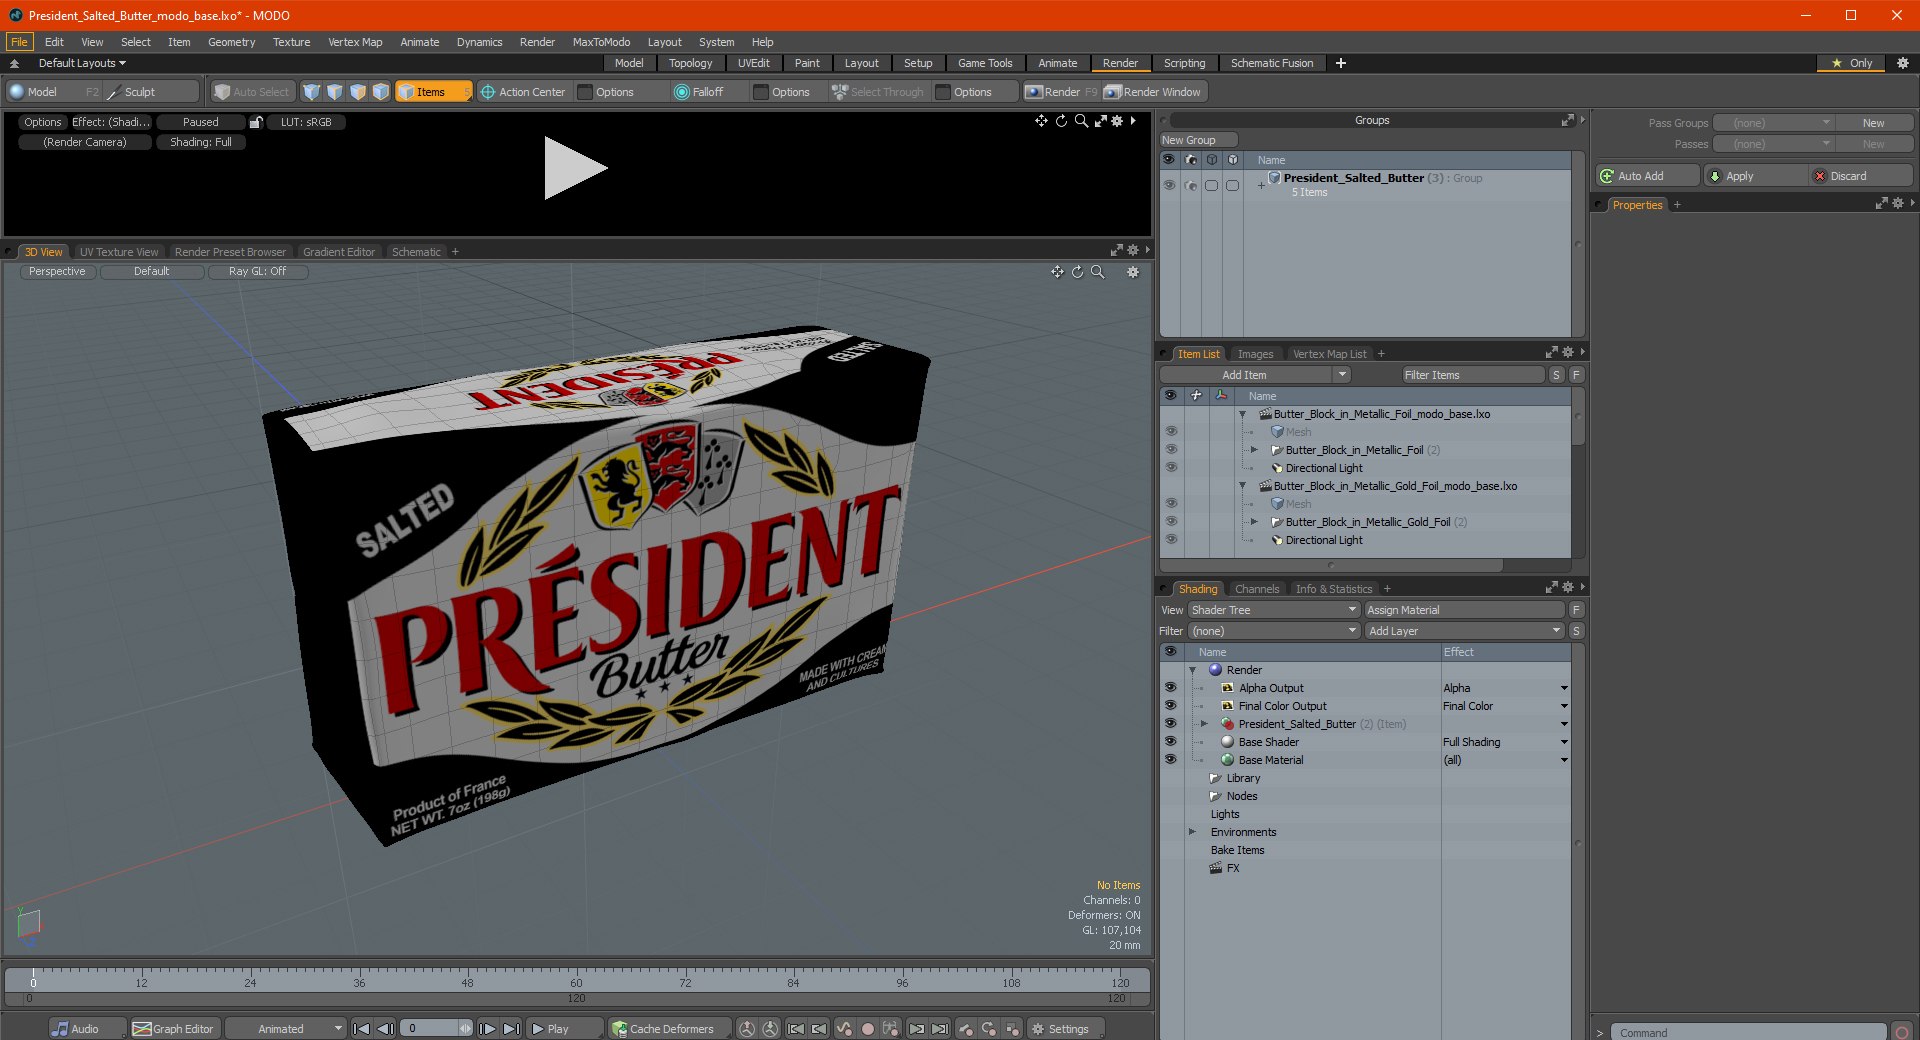Screen dimensions: 1920x1040
Task: Expand Environments in Shader Tree
Action: coord(1192,832)
